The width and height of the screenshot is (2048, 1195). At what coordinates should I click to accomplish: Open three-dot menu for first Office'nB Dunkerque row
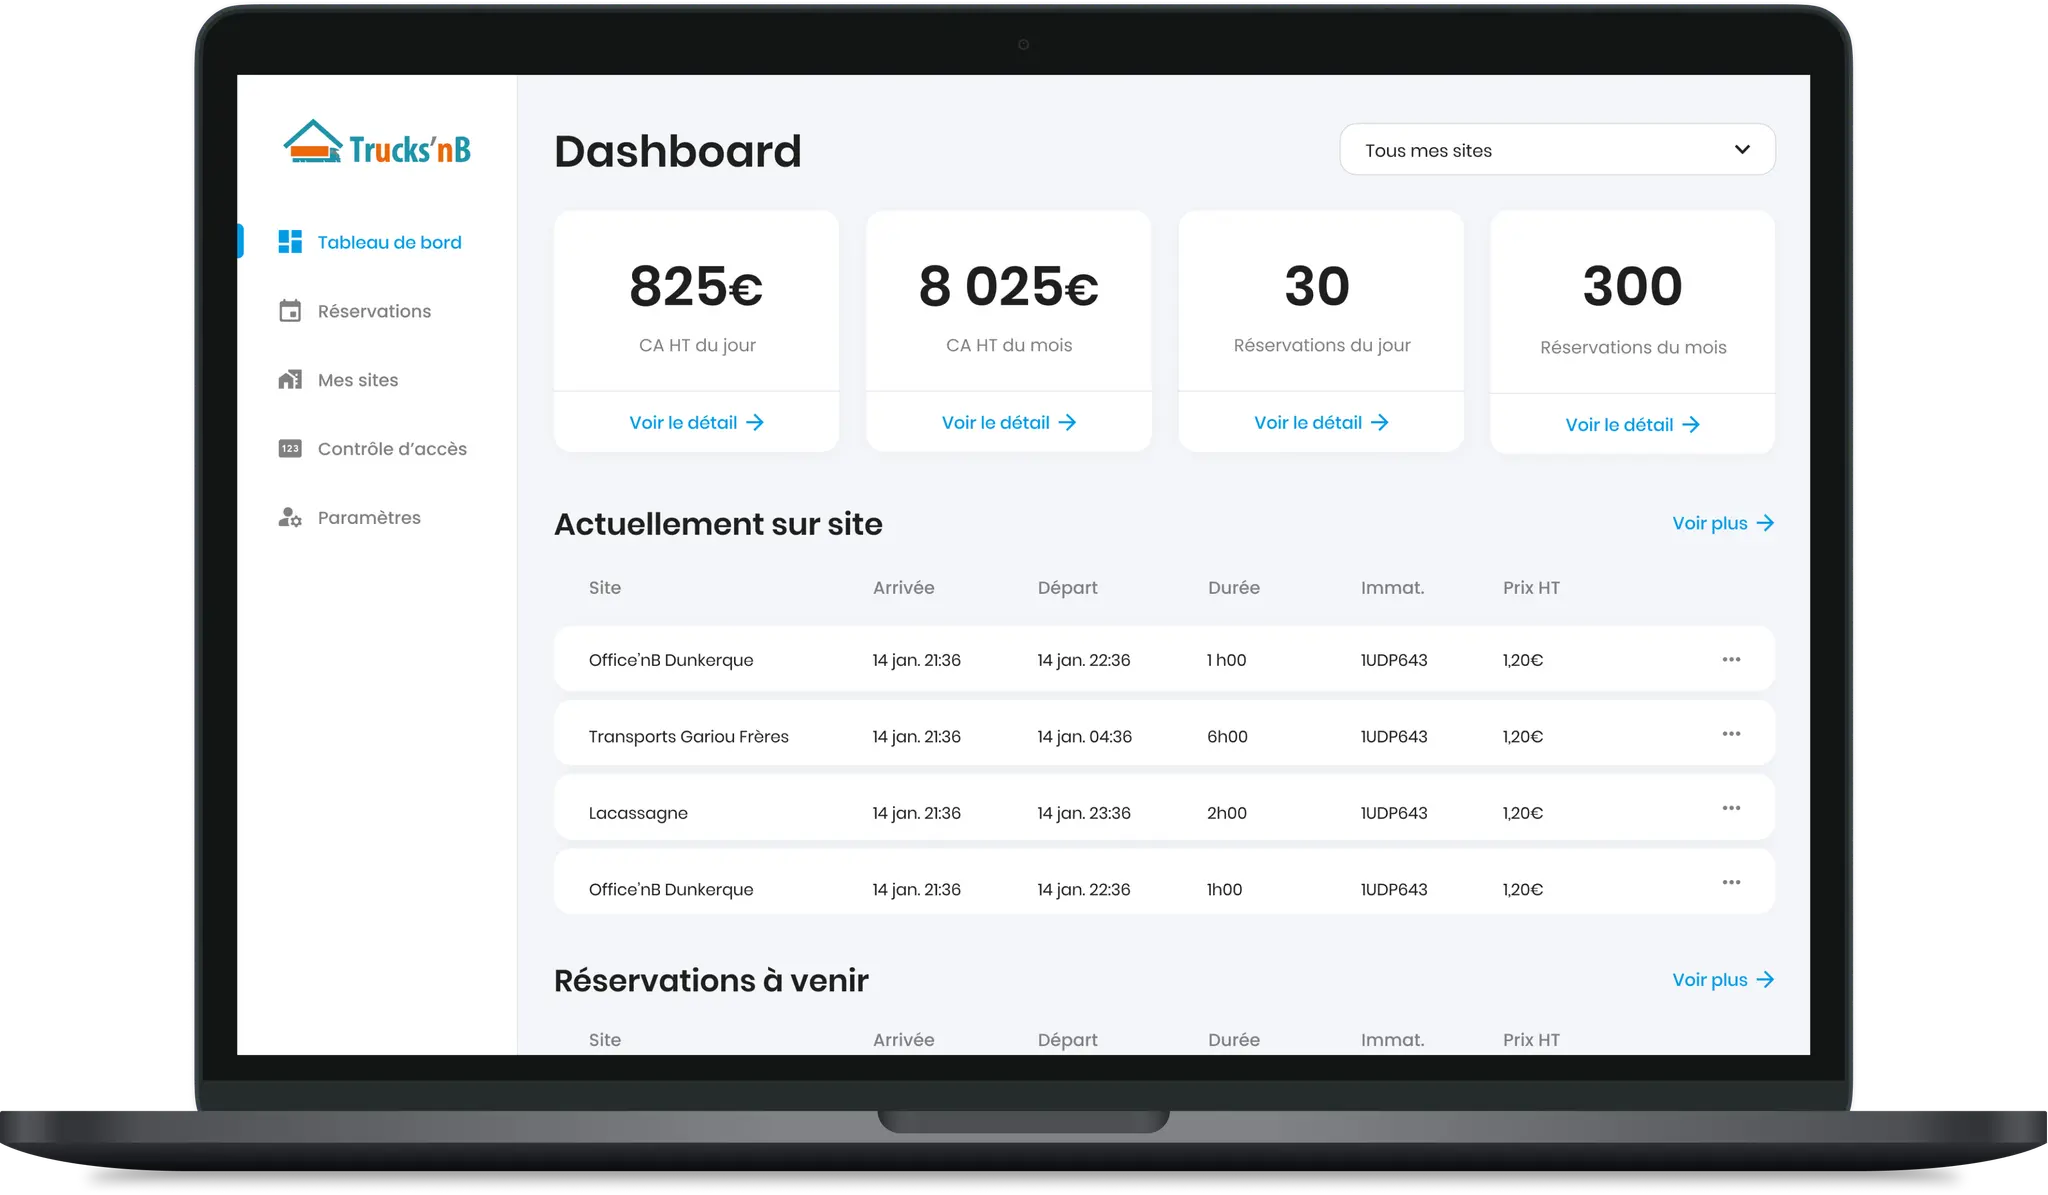(x=1731, y=659)
